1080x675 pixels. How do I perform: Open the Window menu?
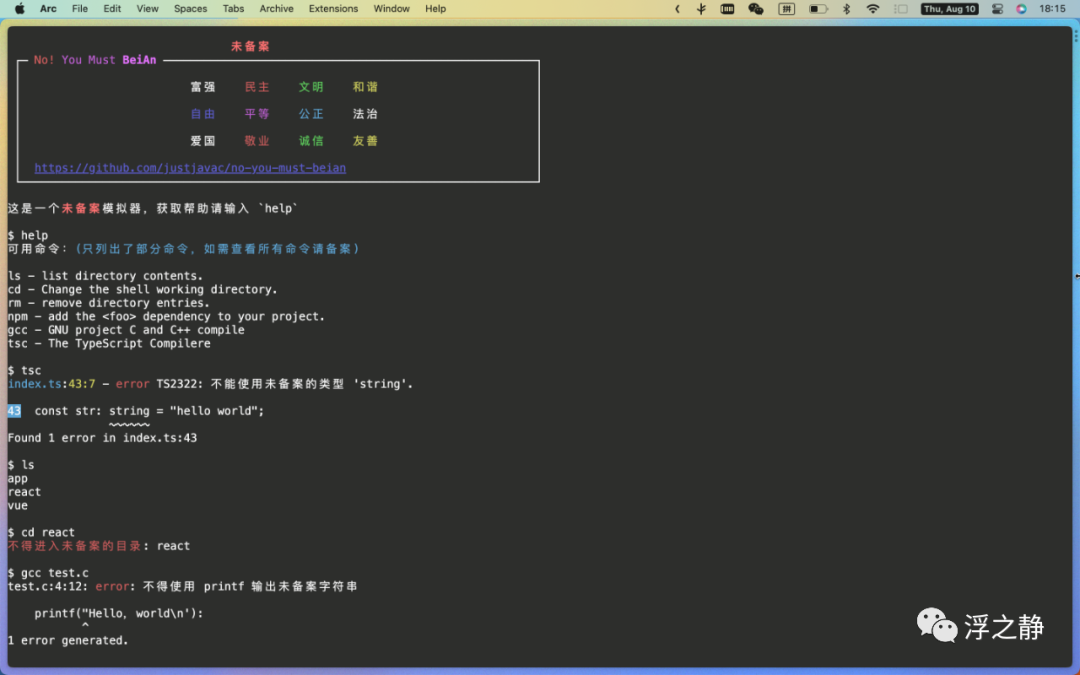391,9
